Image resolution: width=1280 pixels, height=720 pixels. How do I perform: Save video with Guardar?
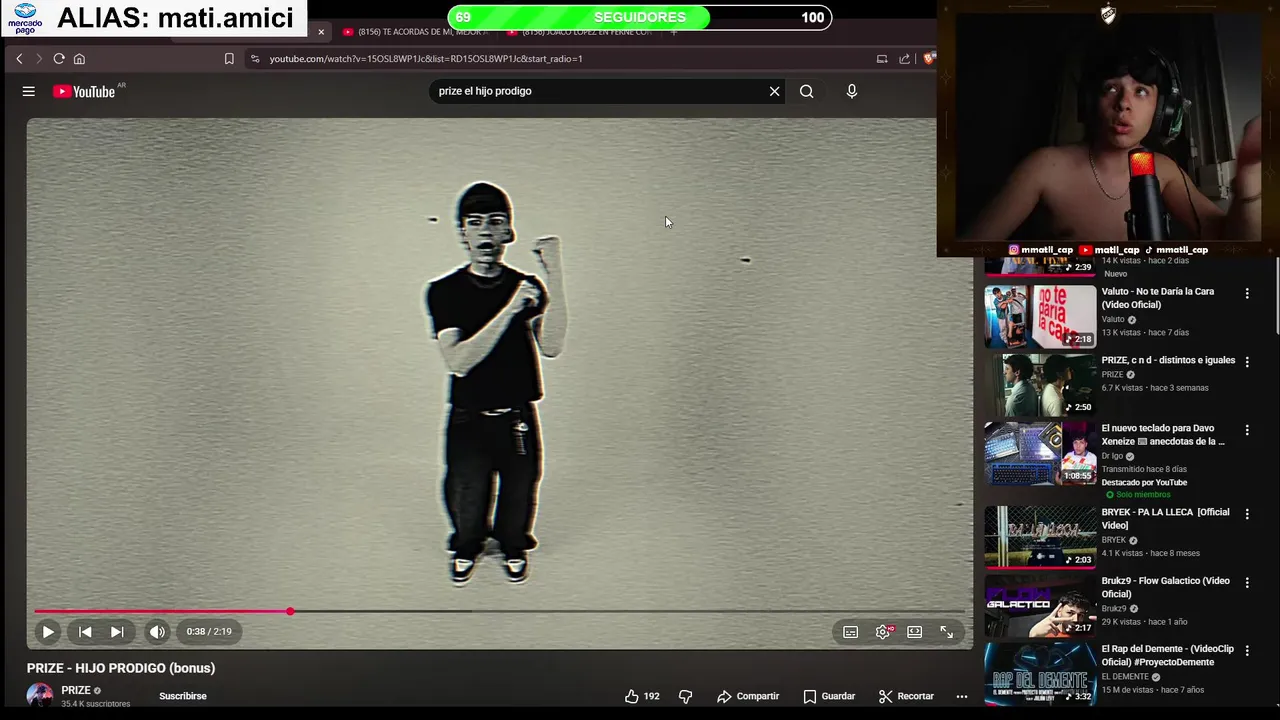[x=829, y=696]
